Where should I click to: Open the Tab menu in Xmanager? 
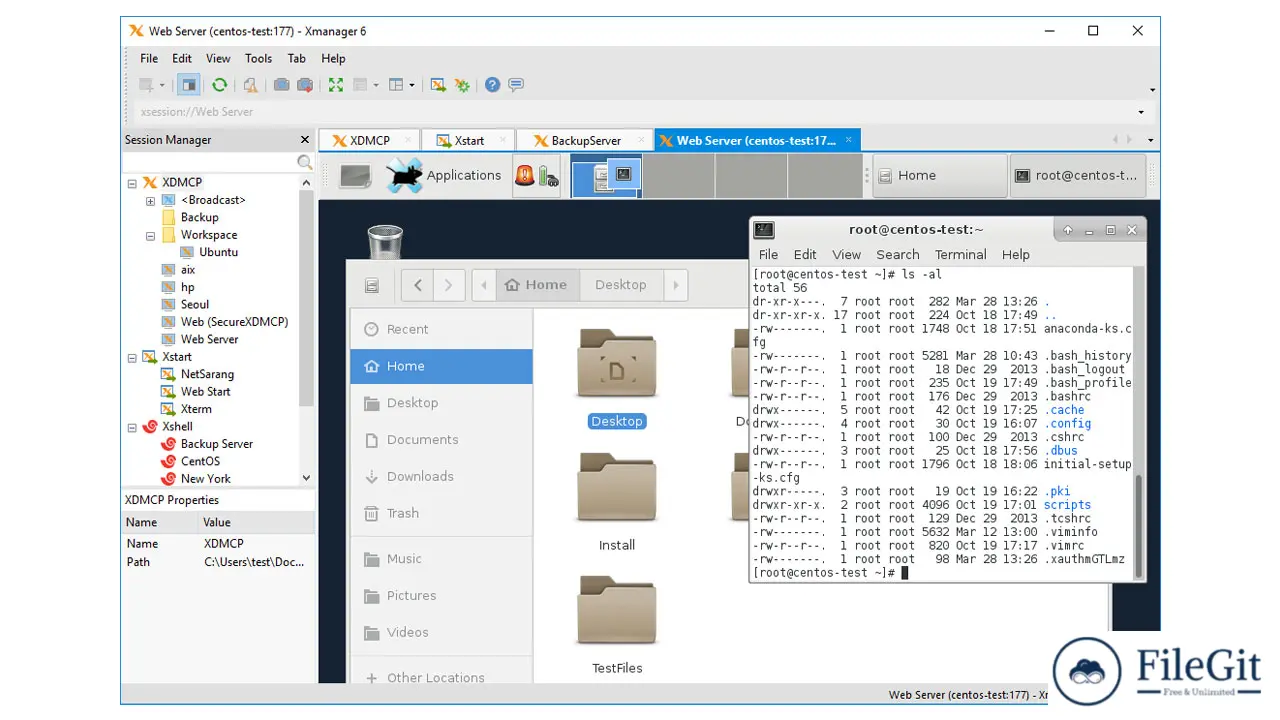point(296,58)
